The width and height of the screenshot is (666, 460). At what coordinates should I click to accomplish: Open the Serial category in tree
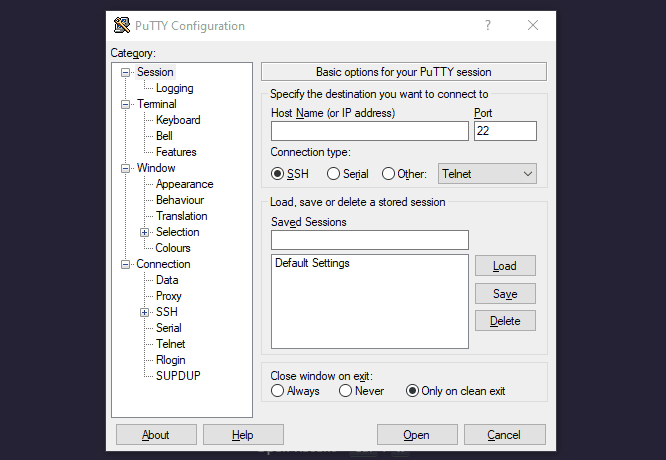pyautogui.click(x=169, y=328)
